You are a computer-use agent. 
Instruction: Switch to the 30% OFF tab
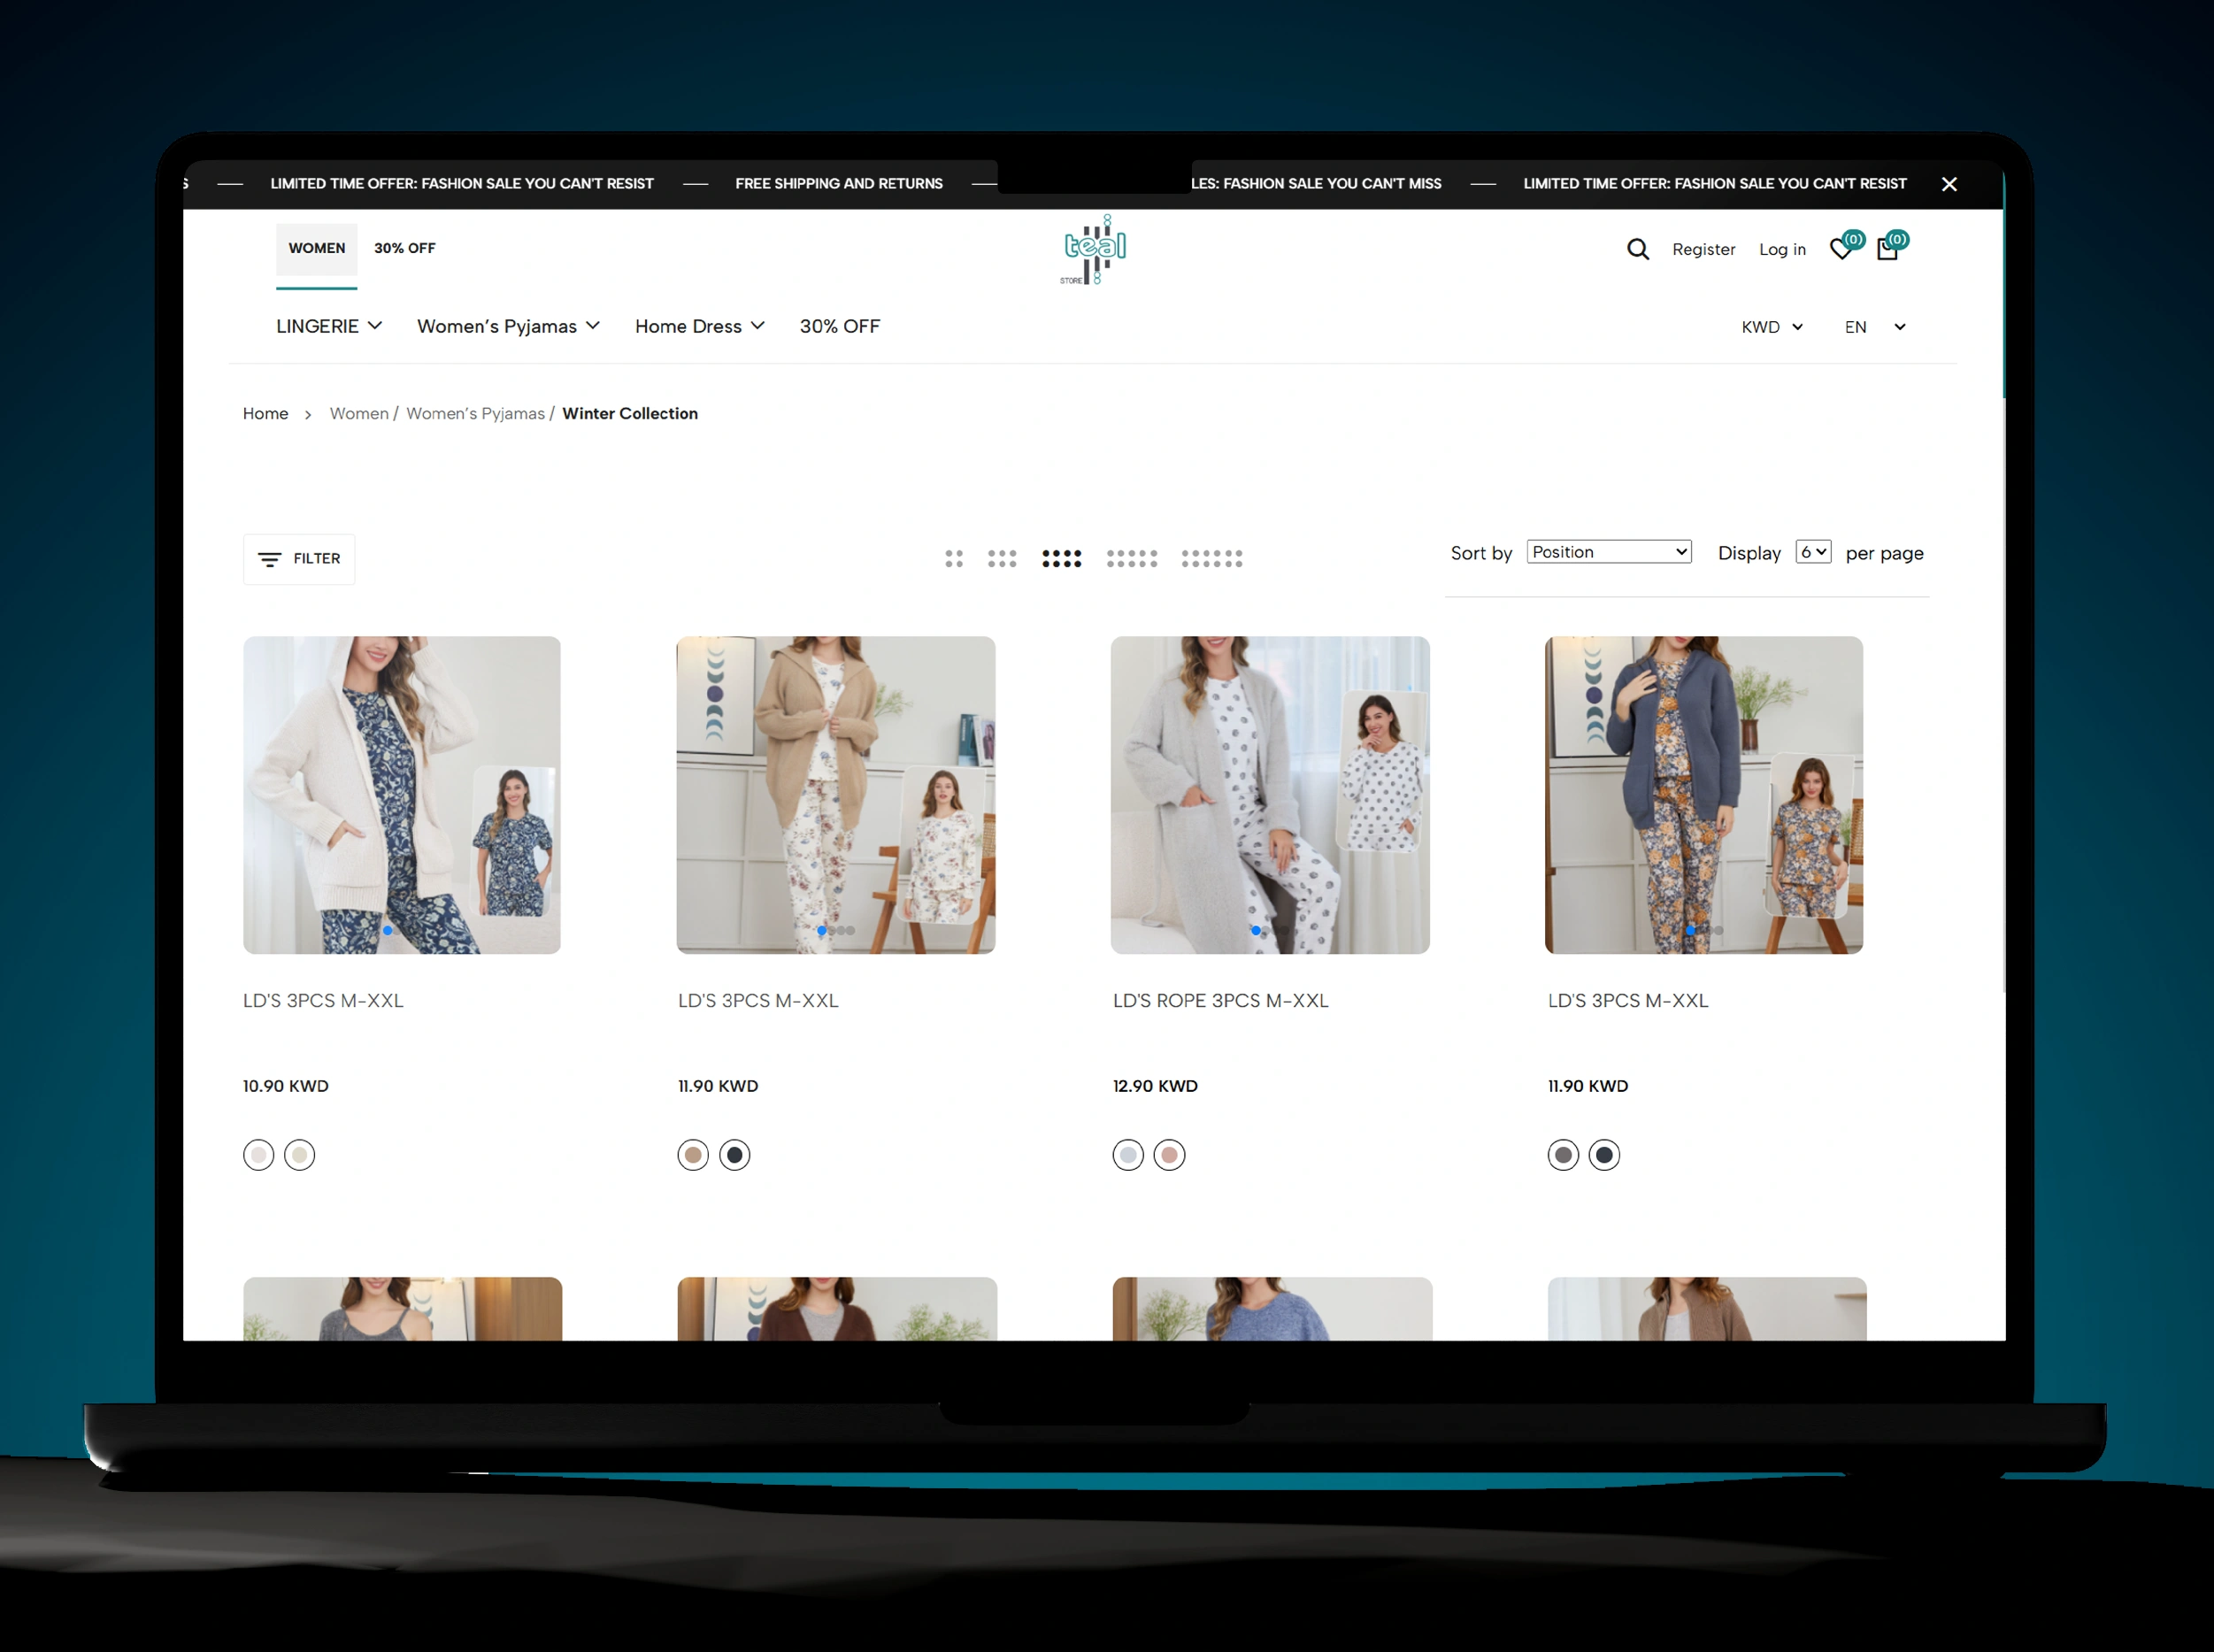pyautogui.click(x=404, y=248)
